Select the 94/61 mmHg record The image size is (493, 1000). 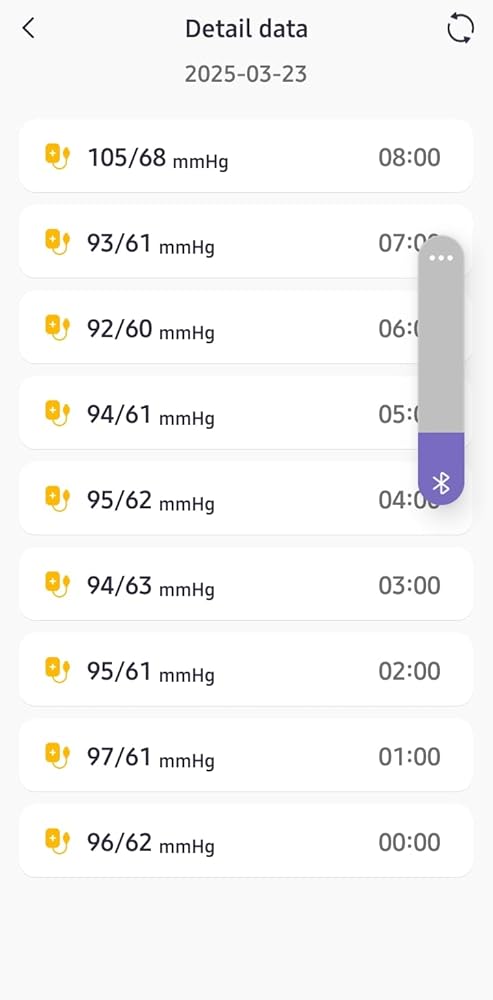246,413
